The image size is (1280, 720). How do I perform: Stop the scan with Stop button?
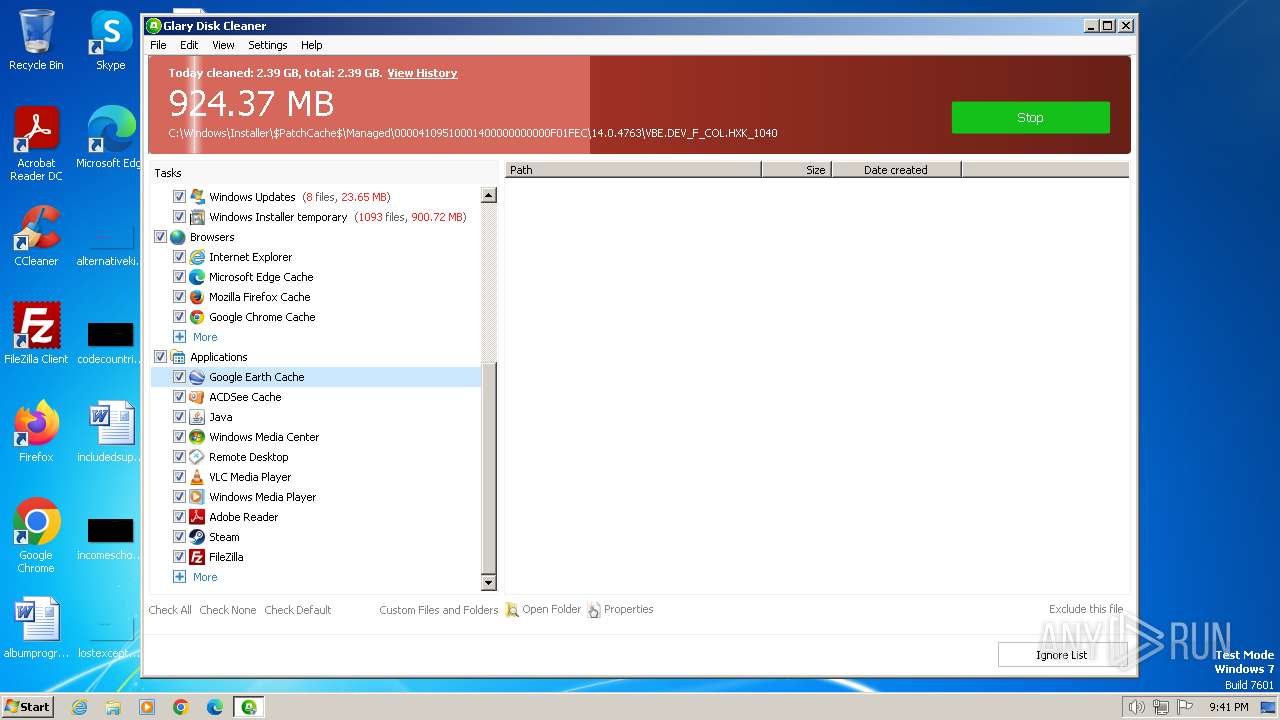[x=1030, y=117]
